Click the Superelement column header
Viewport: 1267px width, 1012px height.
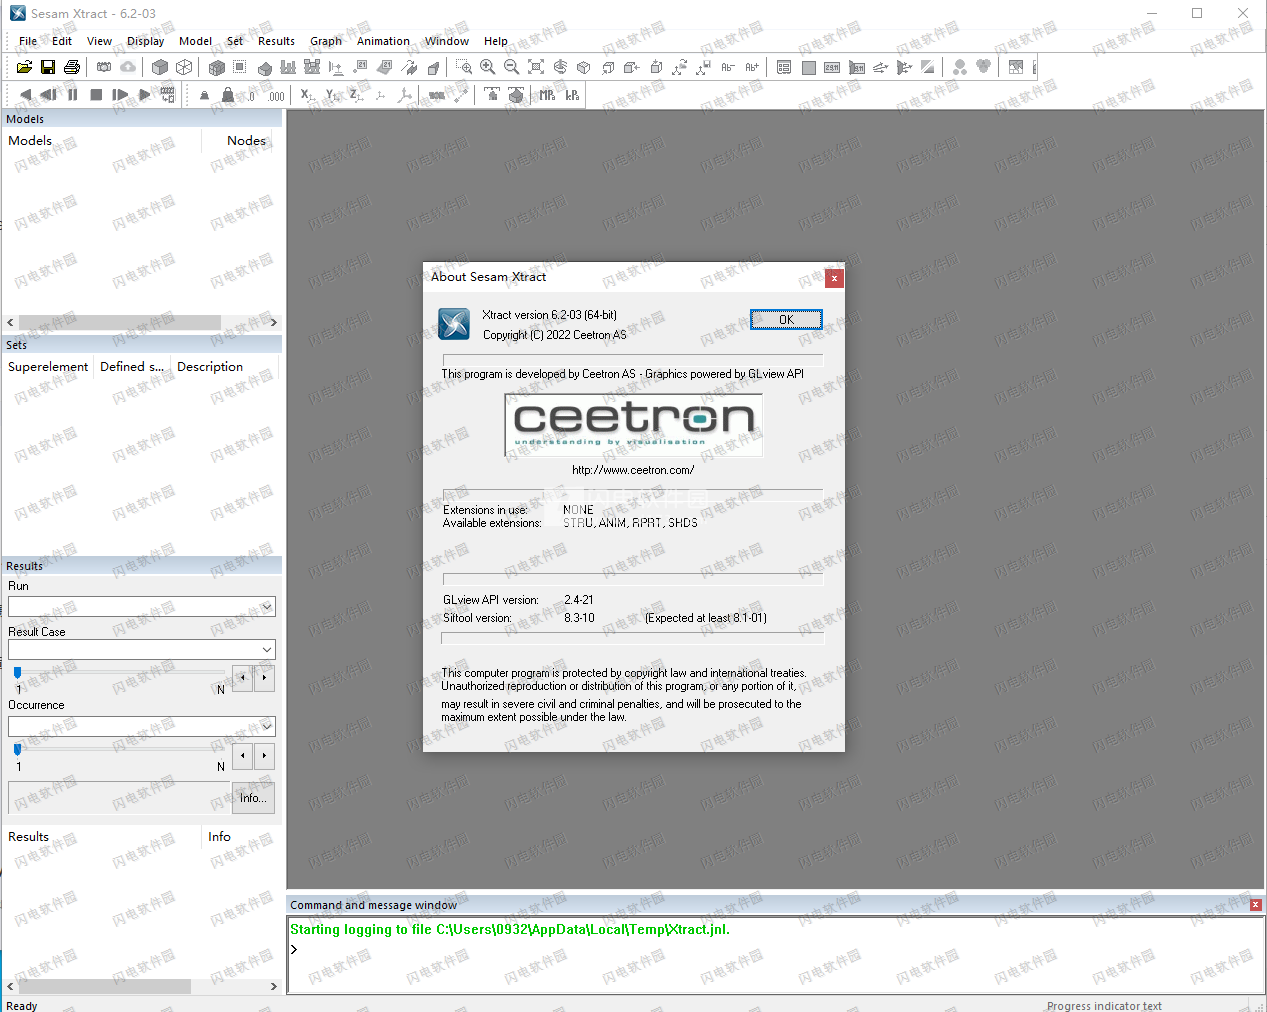48,367
